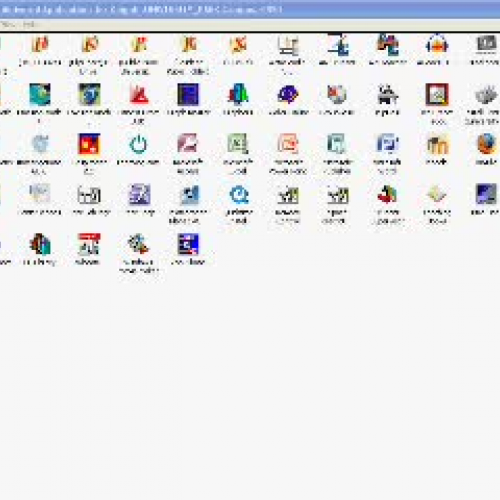Viewport: 500px width, 500px height.
Task: Launch the red mountain-shaped icon
Action: [x=139, y=94]
